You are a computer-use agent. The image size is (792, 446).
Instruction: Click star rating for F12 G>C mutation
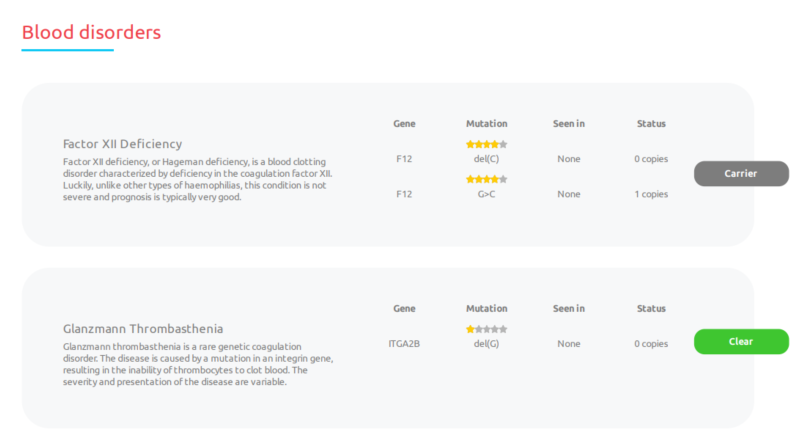click(x=486, y=179)
